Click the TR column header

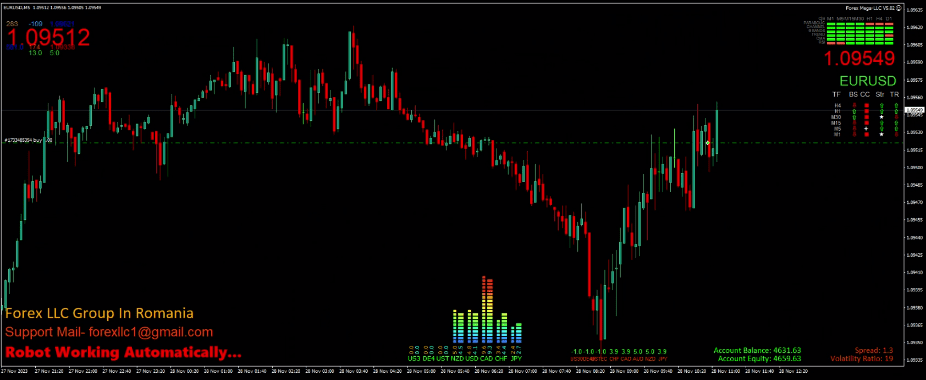click(x=895, y=94)
